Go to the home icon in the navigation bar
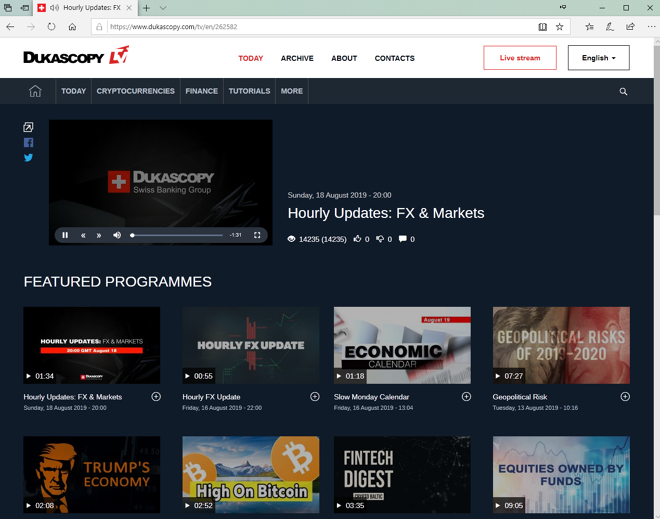 pos(35,91)
